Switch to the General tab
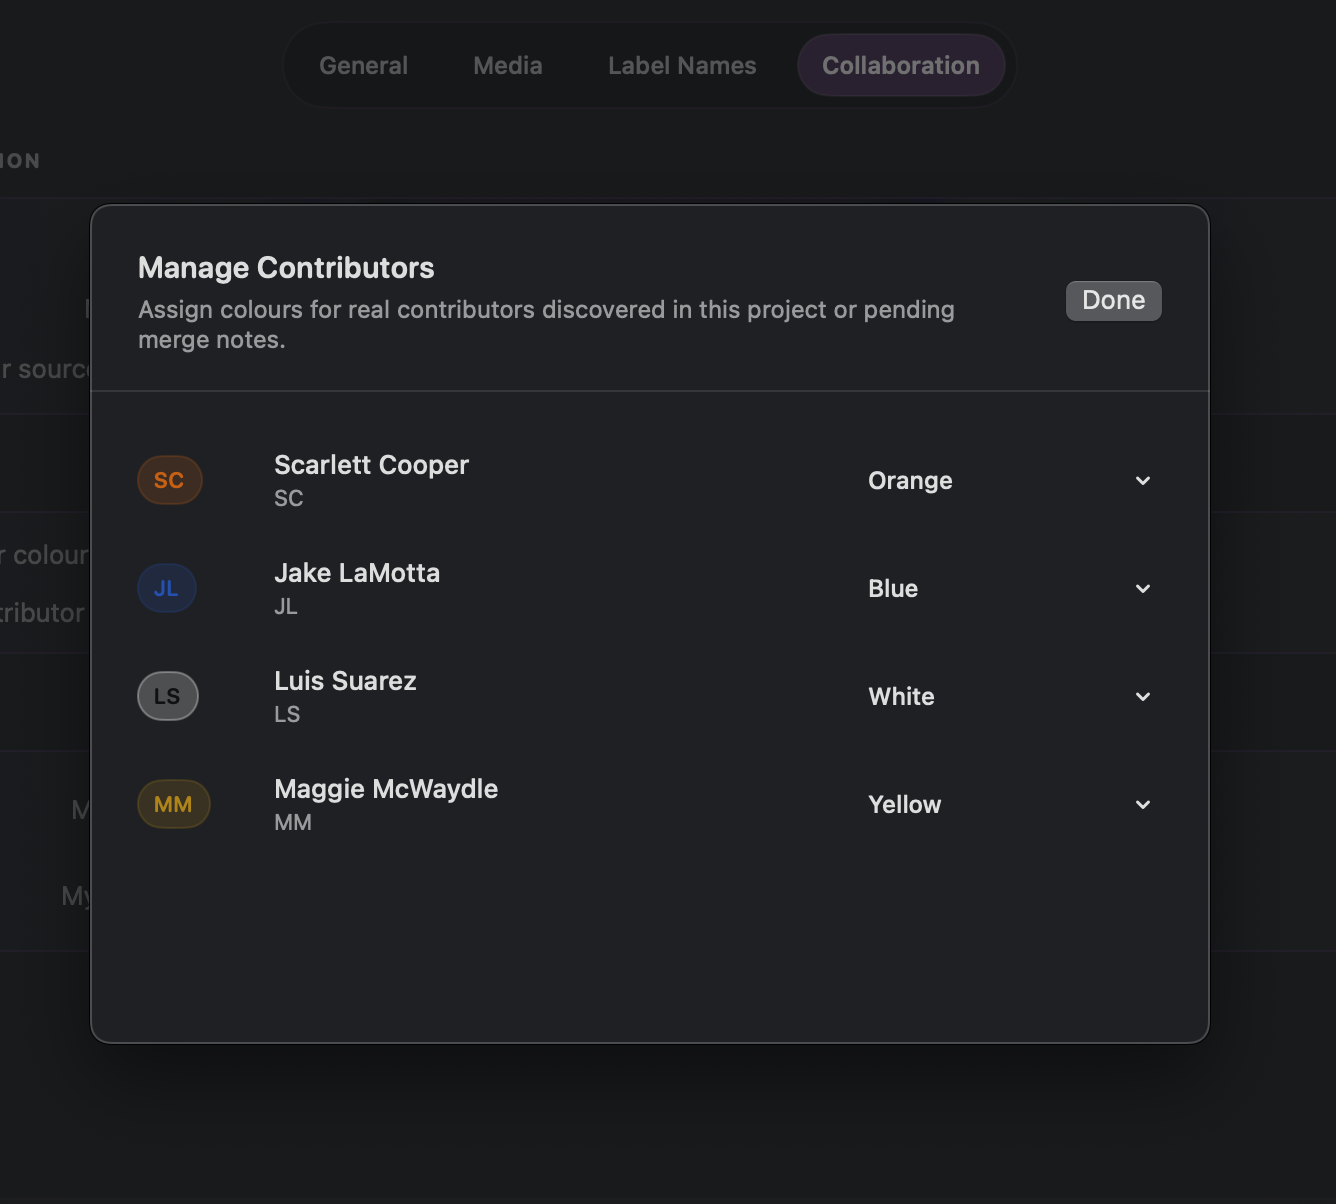The width and height of the screenshot is (1336, 1204). click(x=363, y=65)
